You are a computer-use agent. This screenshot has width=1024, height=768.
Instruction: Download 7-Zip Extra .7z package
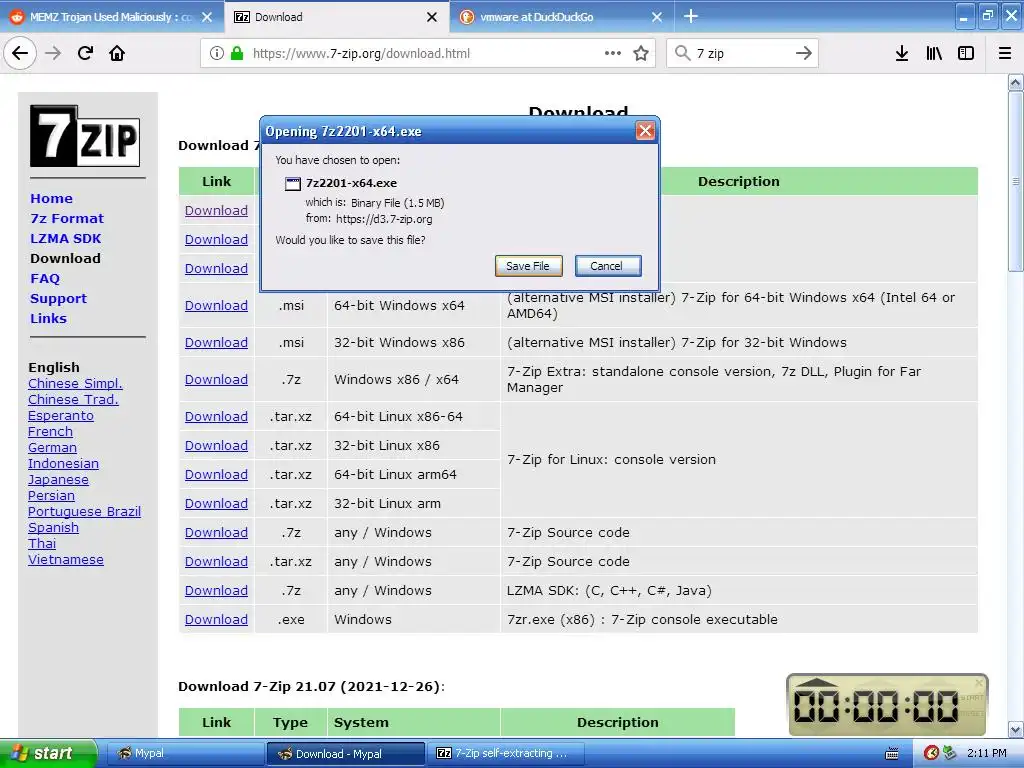pyautogui.click(x=216, y=379)
